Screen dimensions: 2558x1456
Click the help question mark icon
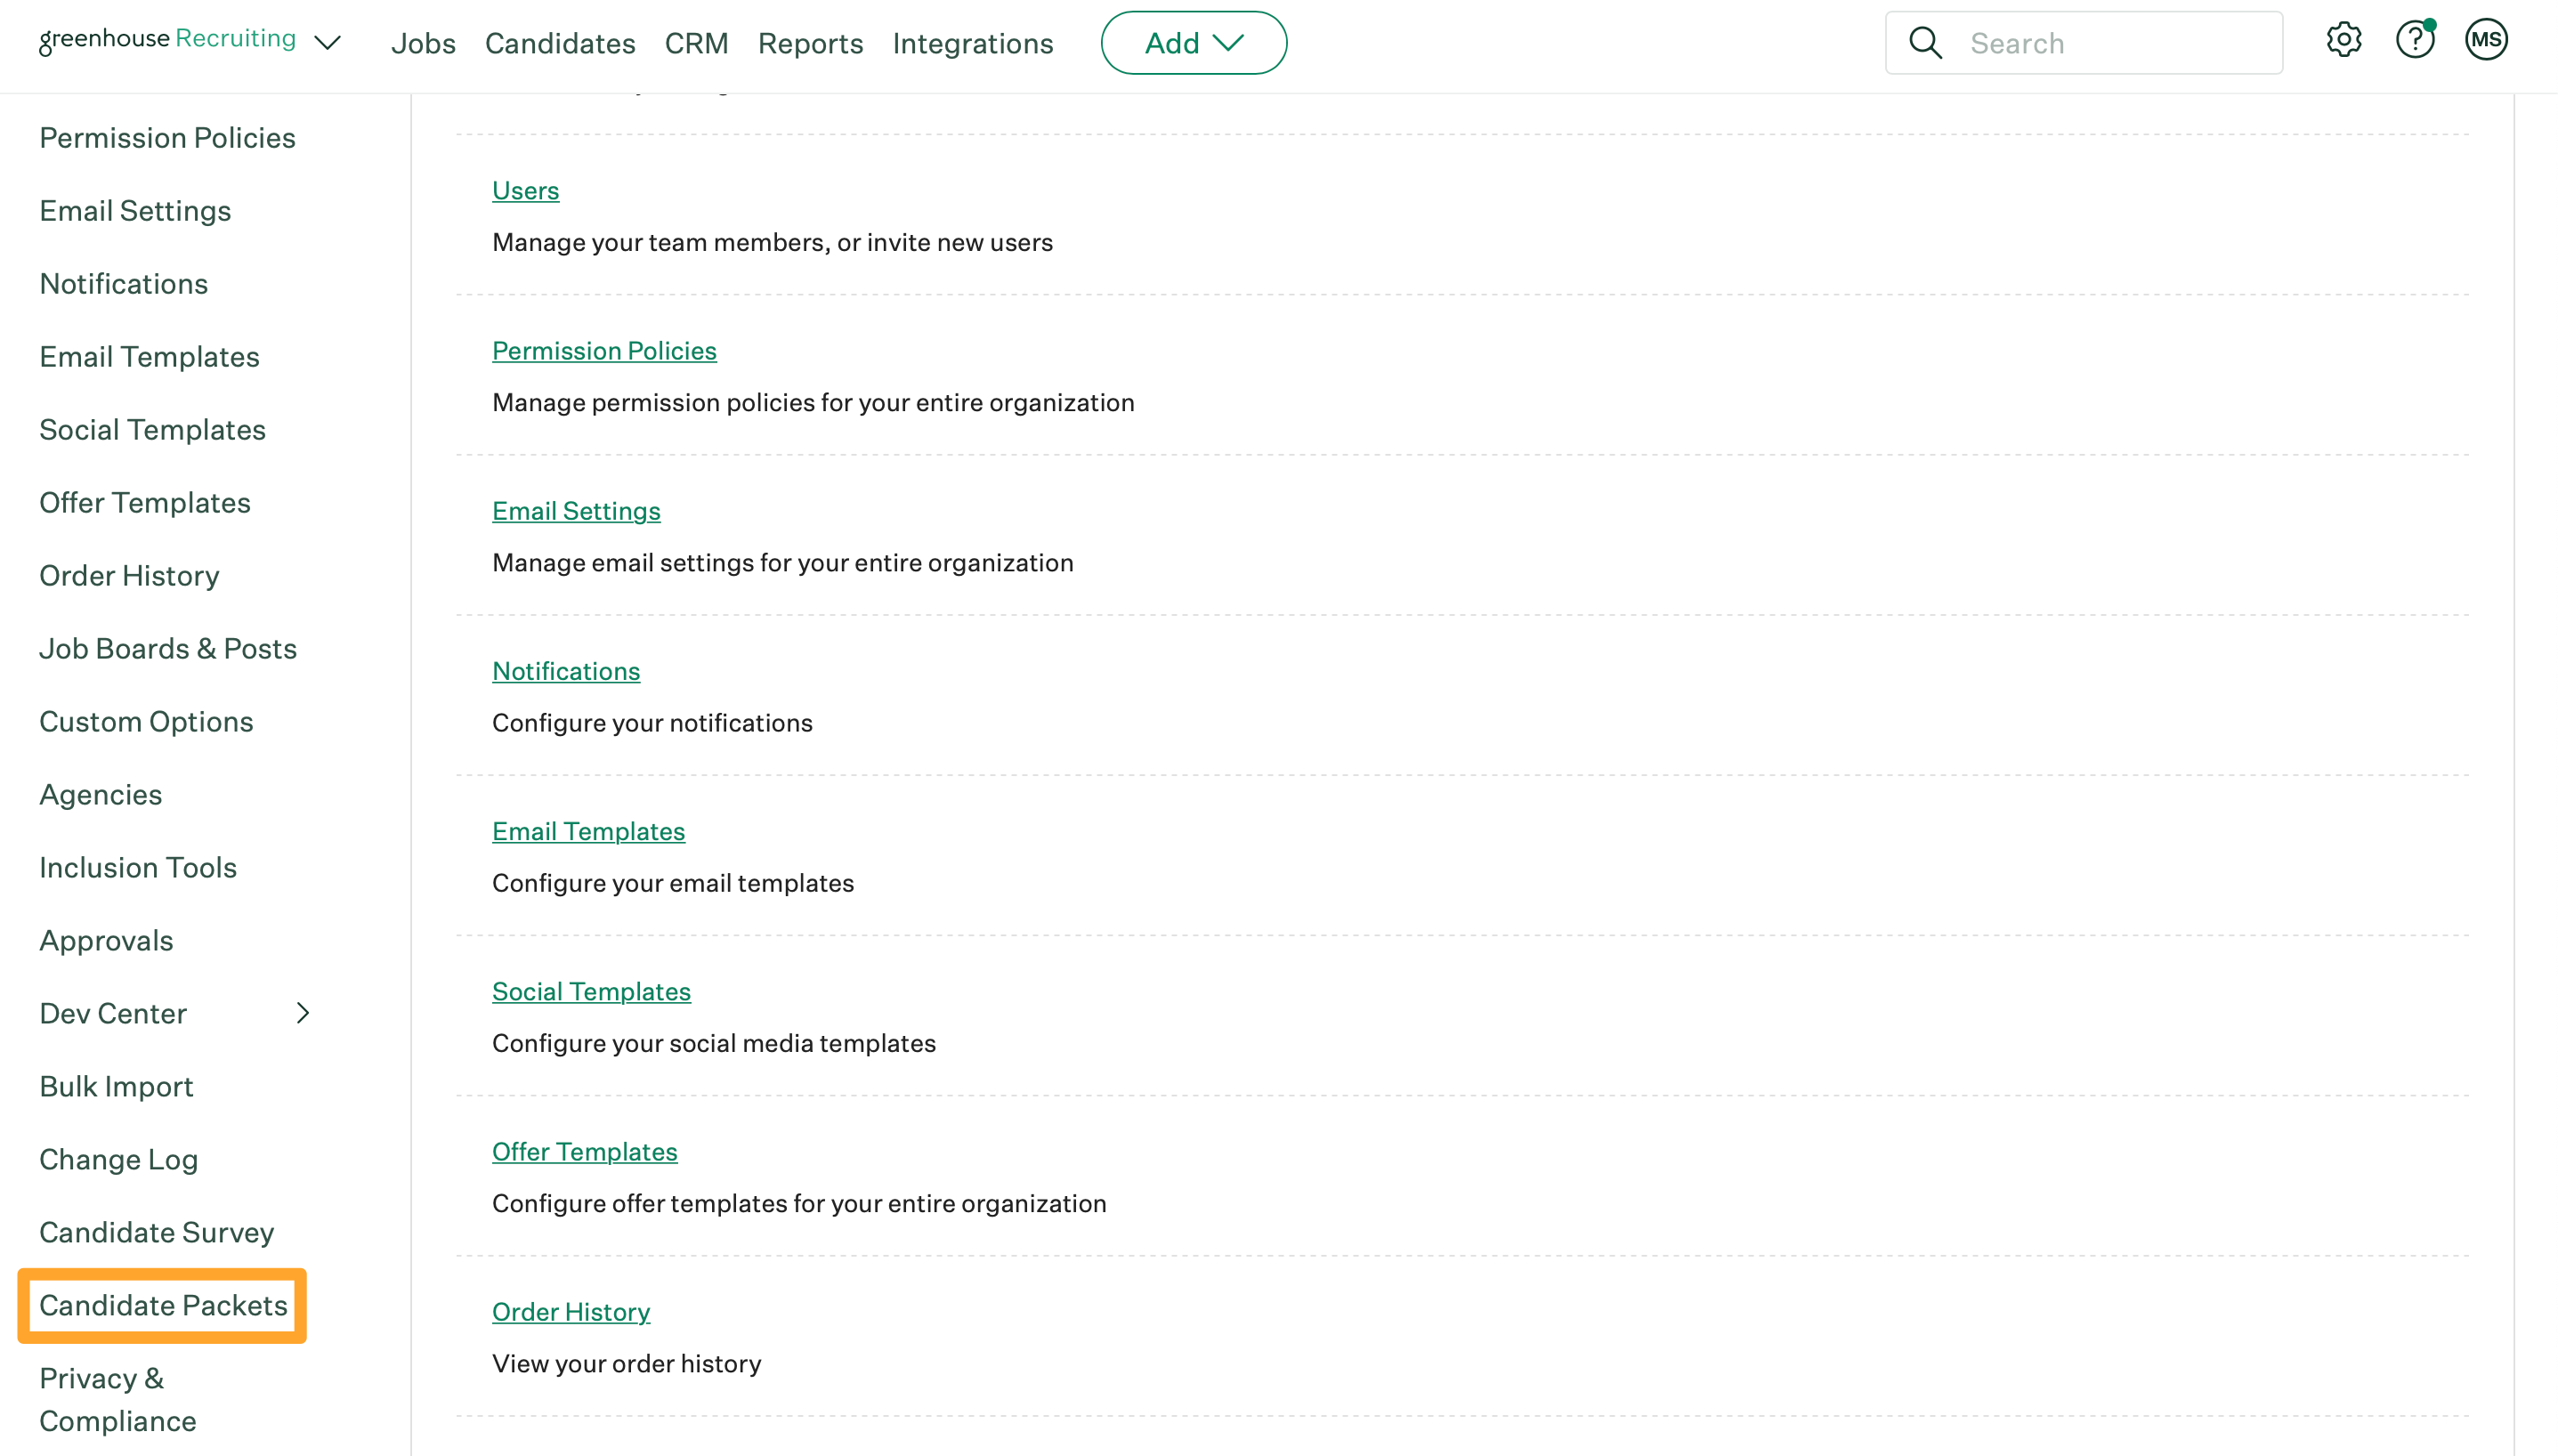coord(2414,41)
